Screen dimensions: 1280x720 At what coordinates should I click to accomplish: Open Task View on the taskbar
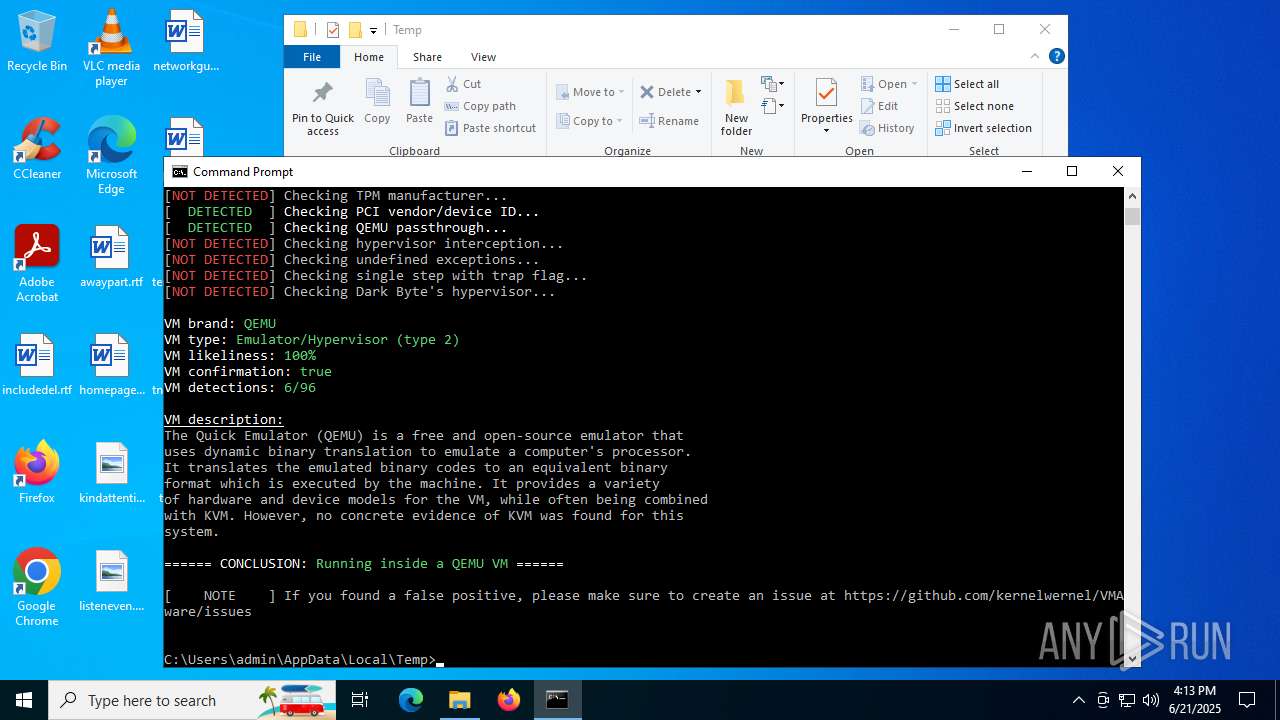(361, 700)
